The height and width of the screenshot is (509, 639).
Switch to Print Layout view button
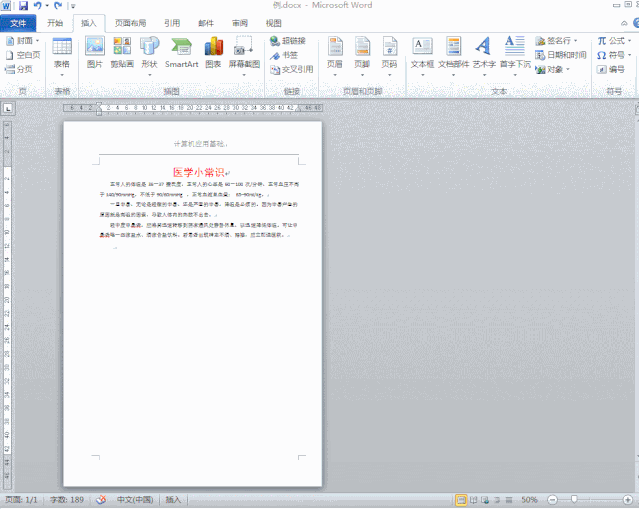[x=461, y=500]
